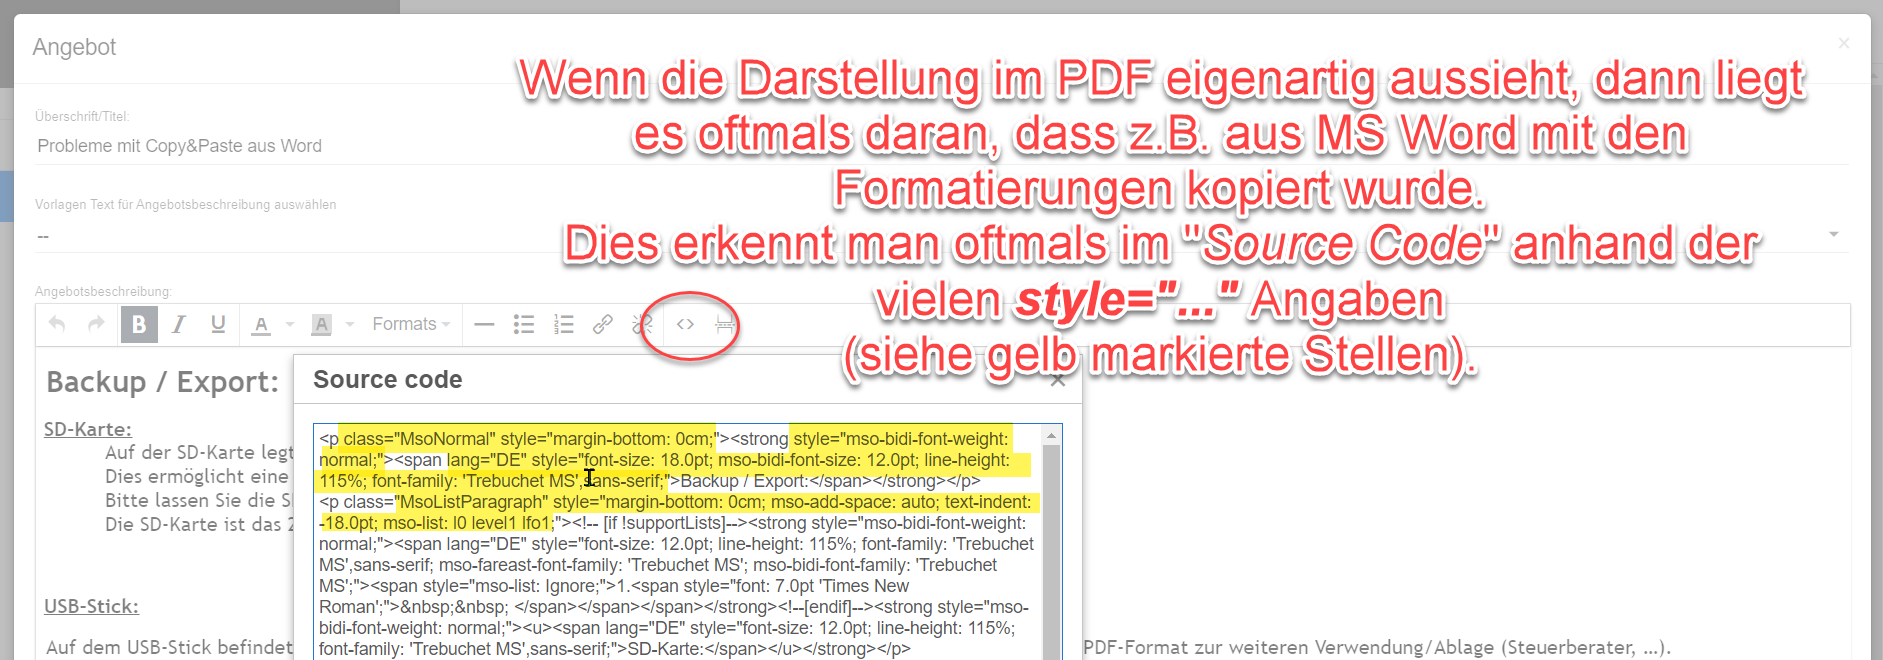Toggle bullet list formatting
The image size is (1883, 660).
tap(524, 324)
